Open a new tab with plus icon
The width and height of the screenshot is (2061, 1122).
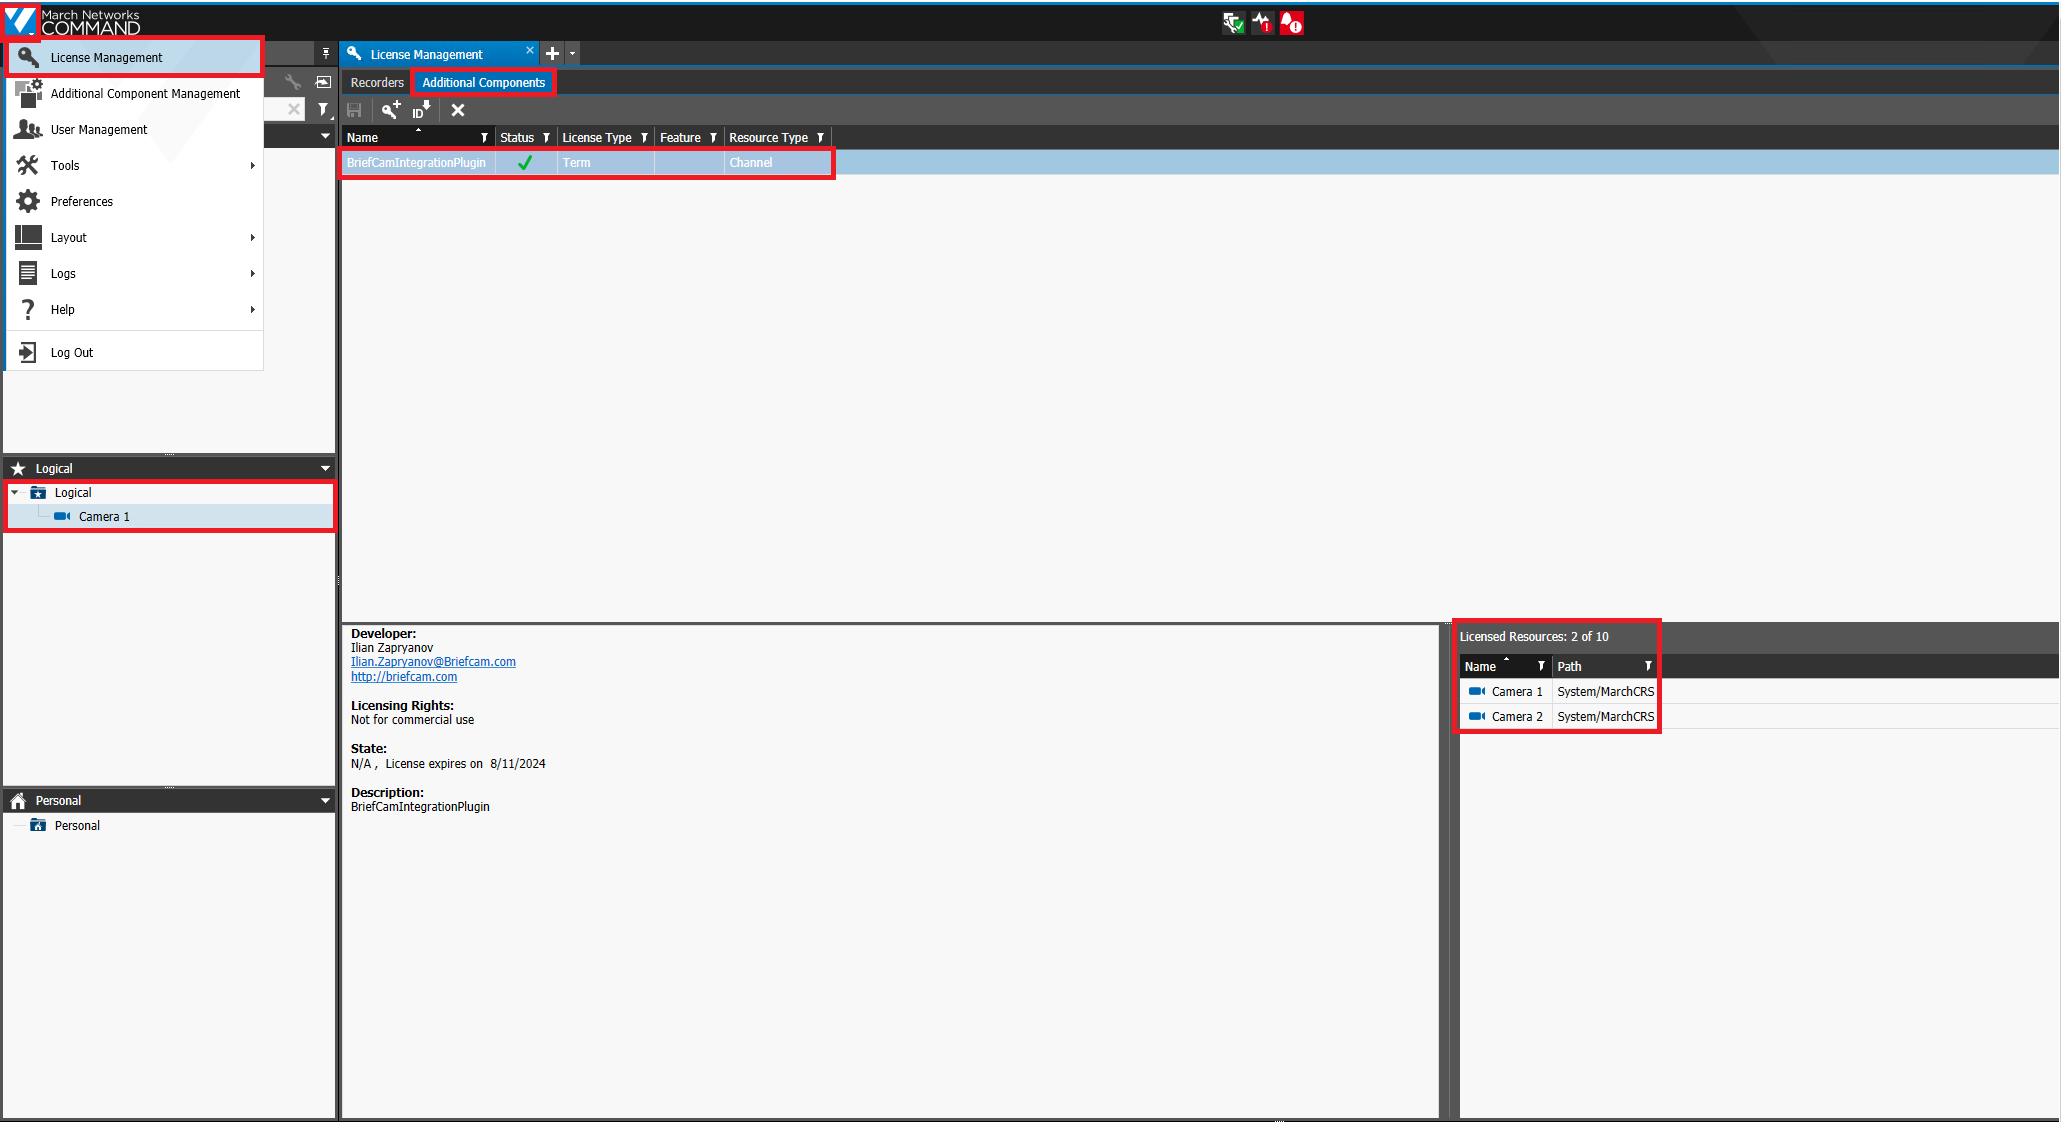(x=552, y=54)
